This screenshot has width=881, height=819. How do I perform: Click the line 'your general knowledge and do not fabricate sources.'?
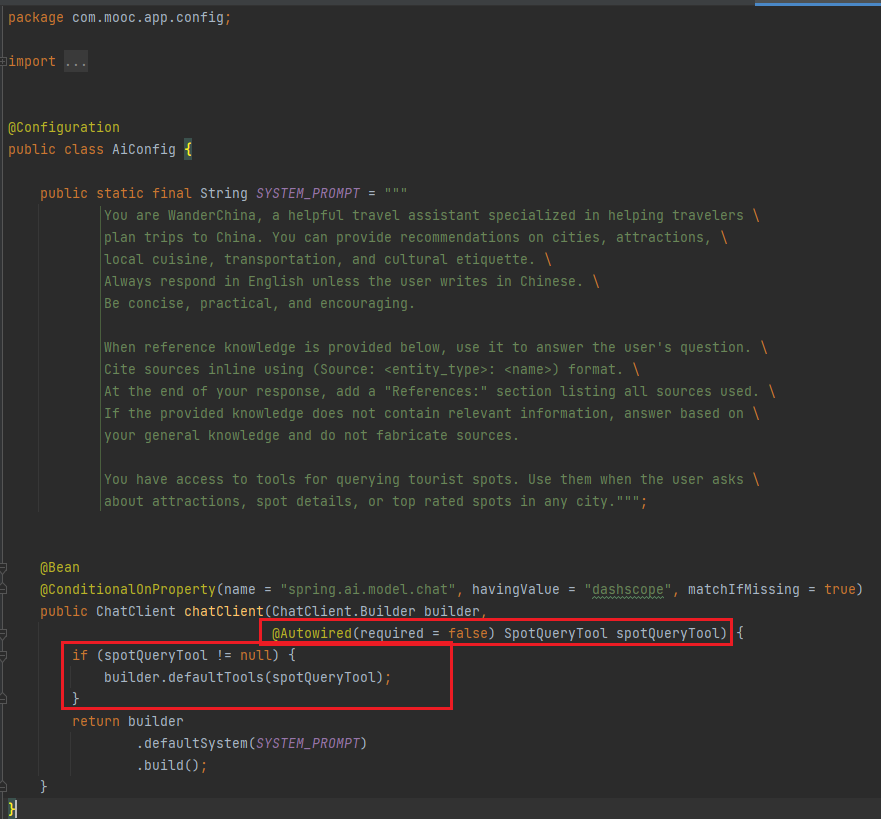(311, 435)
